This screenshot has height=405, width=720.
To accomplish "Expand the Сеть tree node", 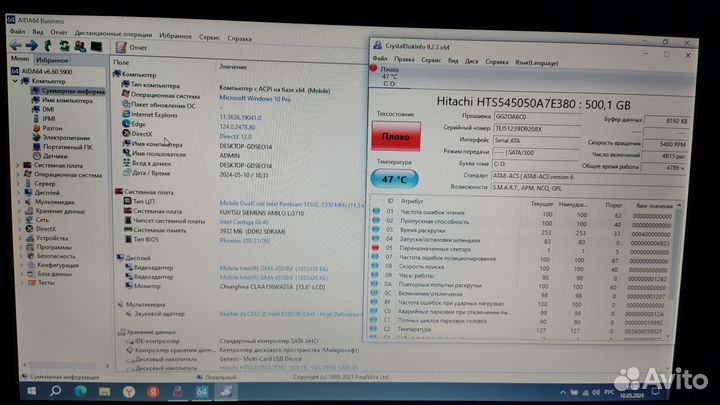I will pos(19,220).
